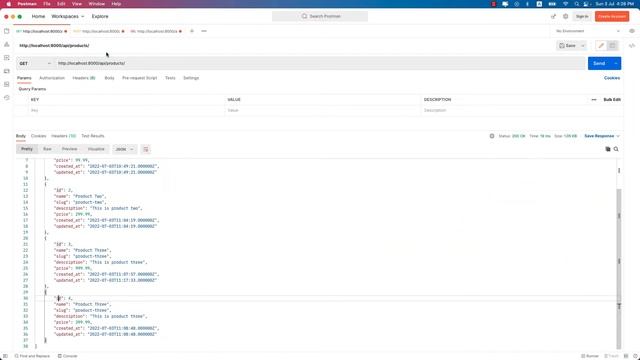Click the Sign In button
The width and height of the screenshot is (640, 360).
point(582,16)
